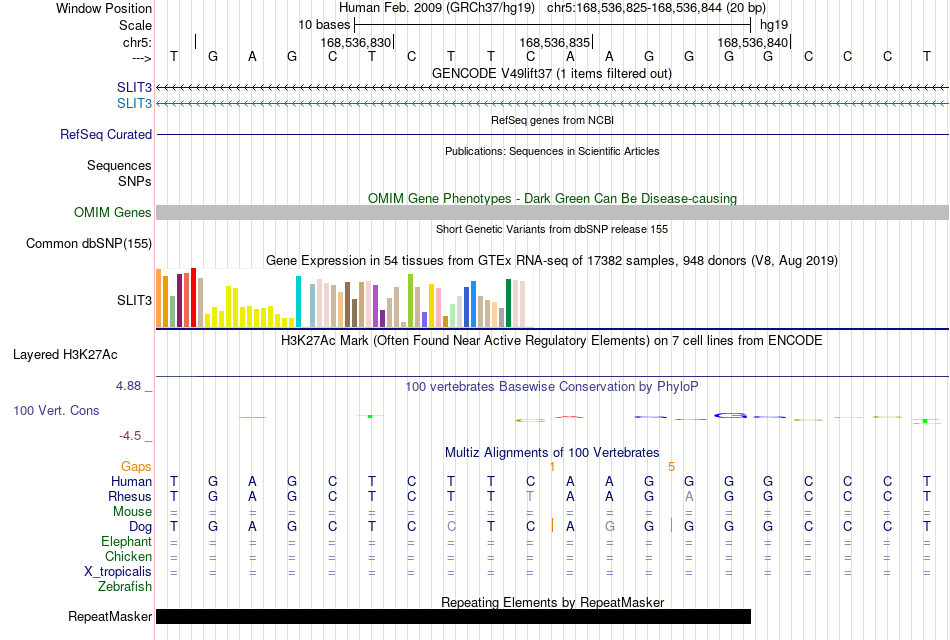The width and height of the screenshot is (950, 640).
Task: Select the OMIM Genes gray bar
Action: click(x=553, y=212)
